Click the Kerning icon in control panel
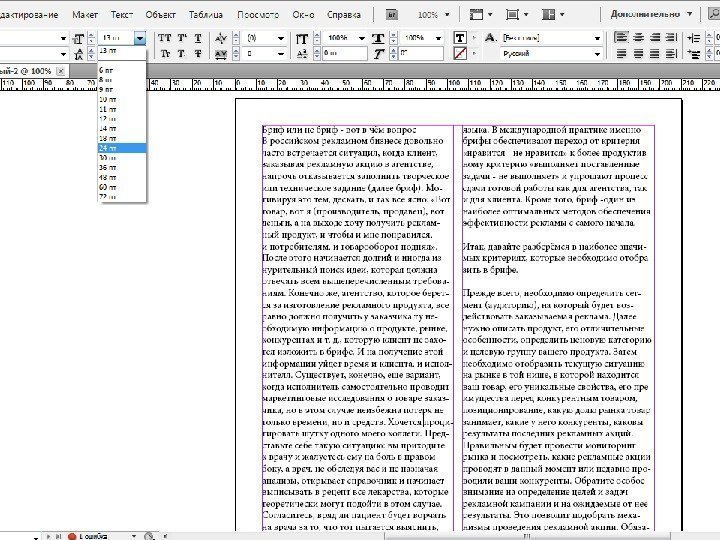 (221, 38)
